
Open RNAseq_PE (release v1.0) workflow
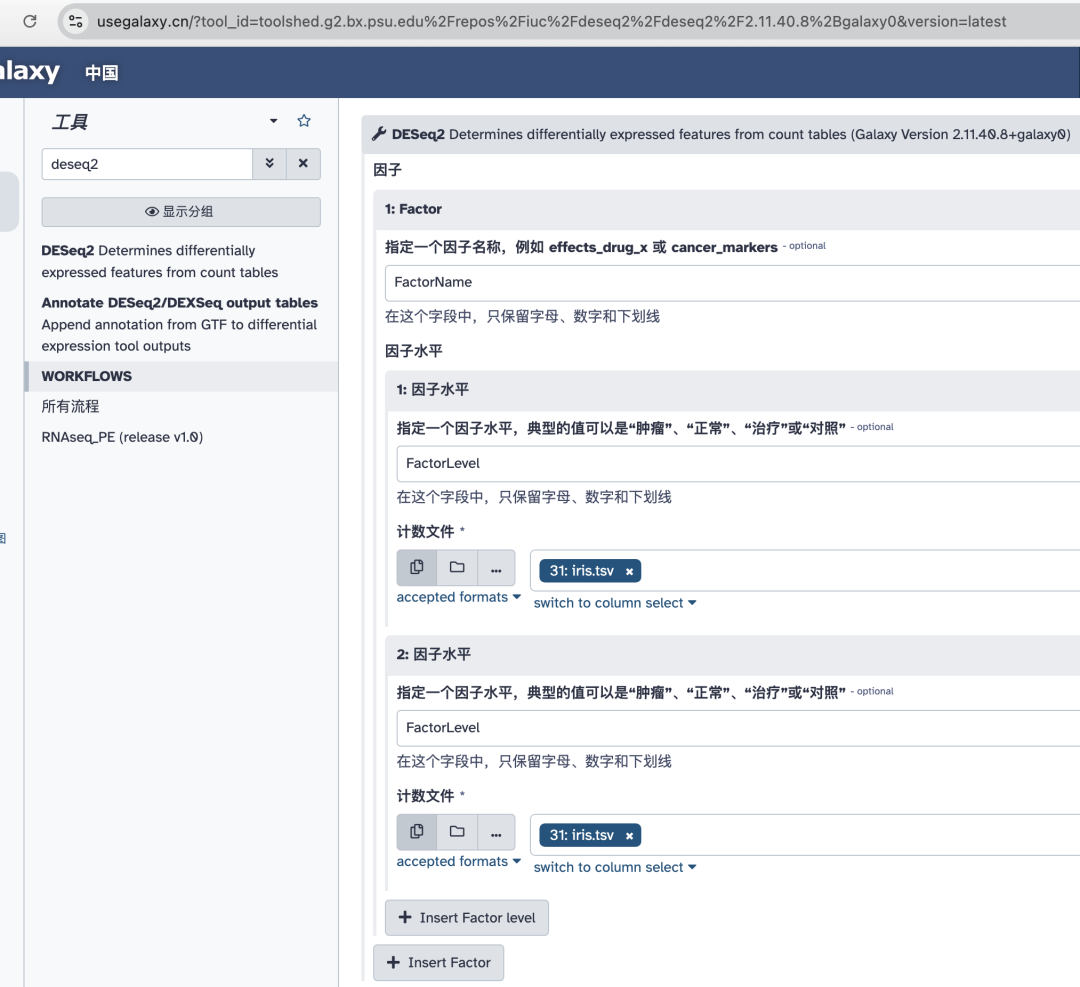point(122,437)
